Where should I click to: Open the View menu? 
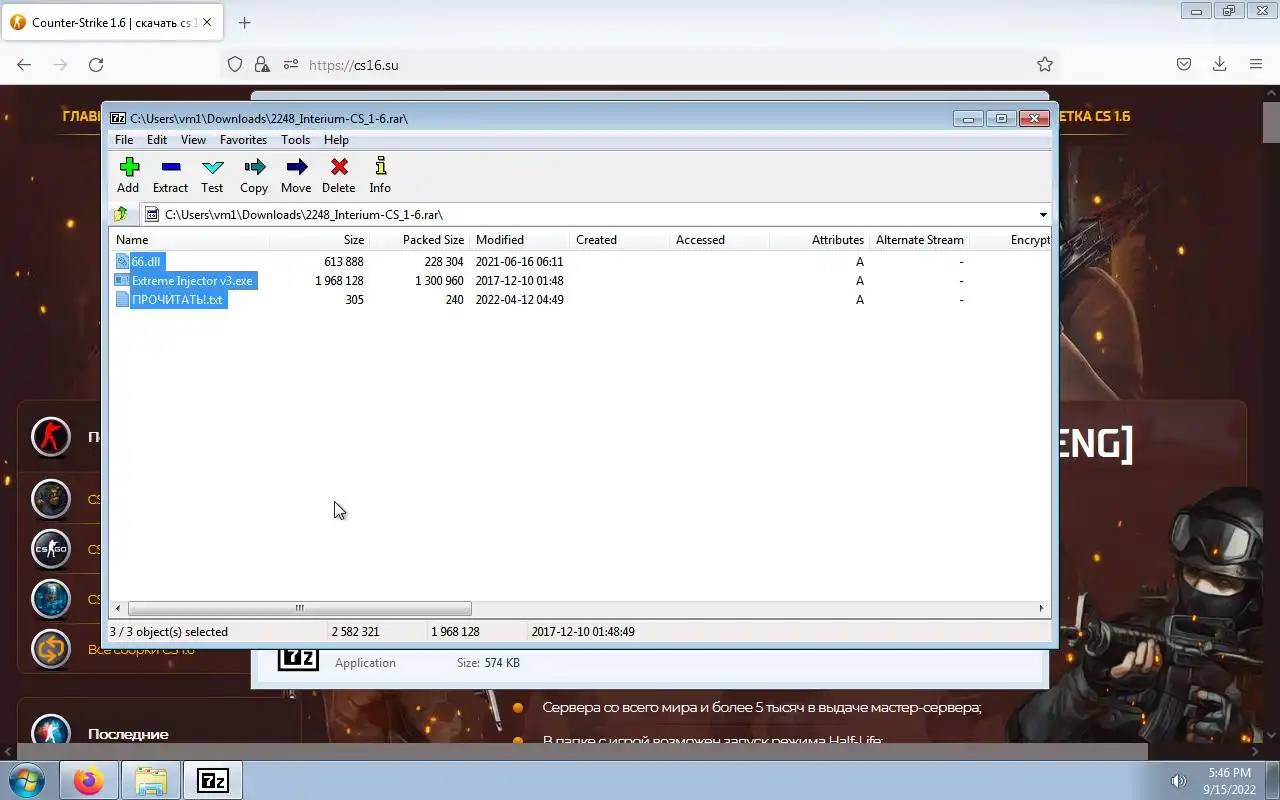click(193, 140)
